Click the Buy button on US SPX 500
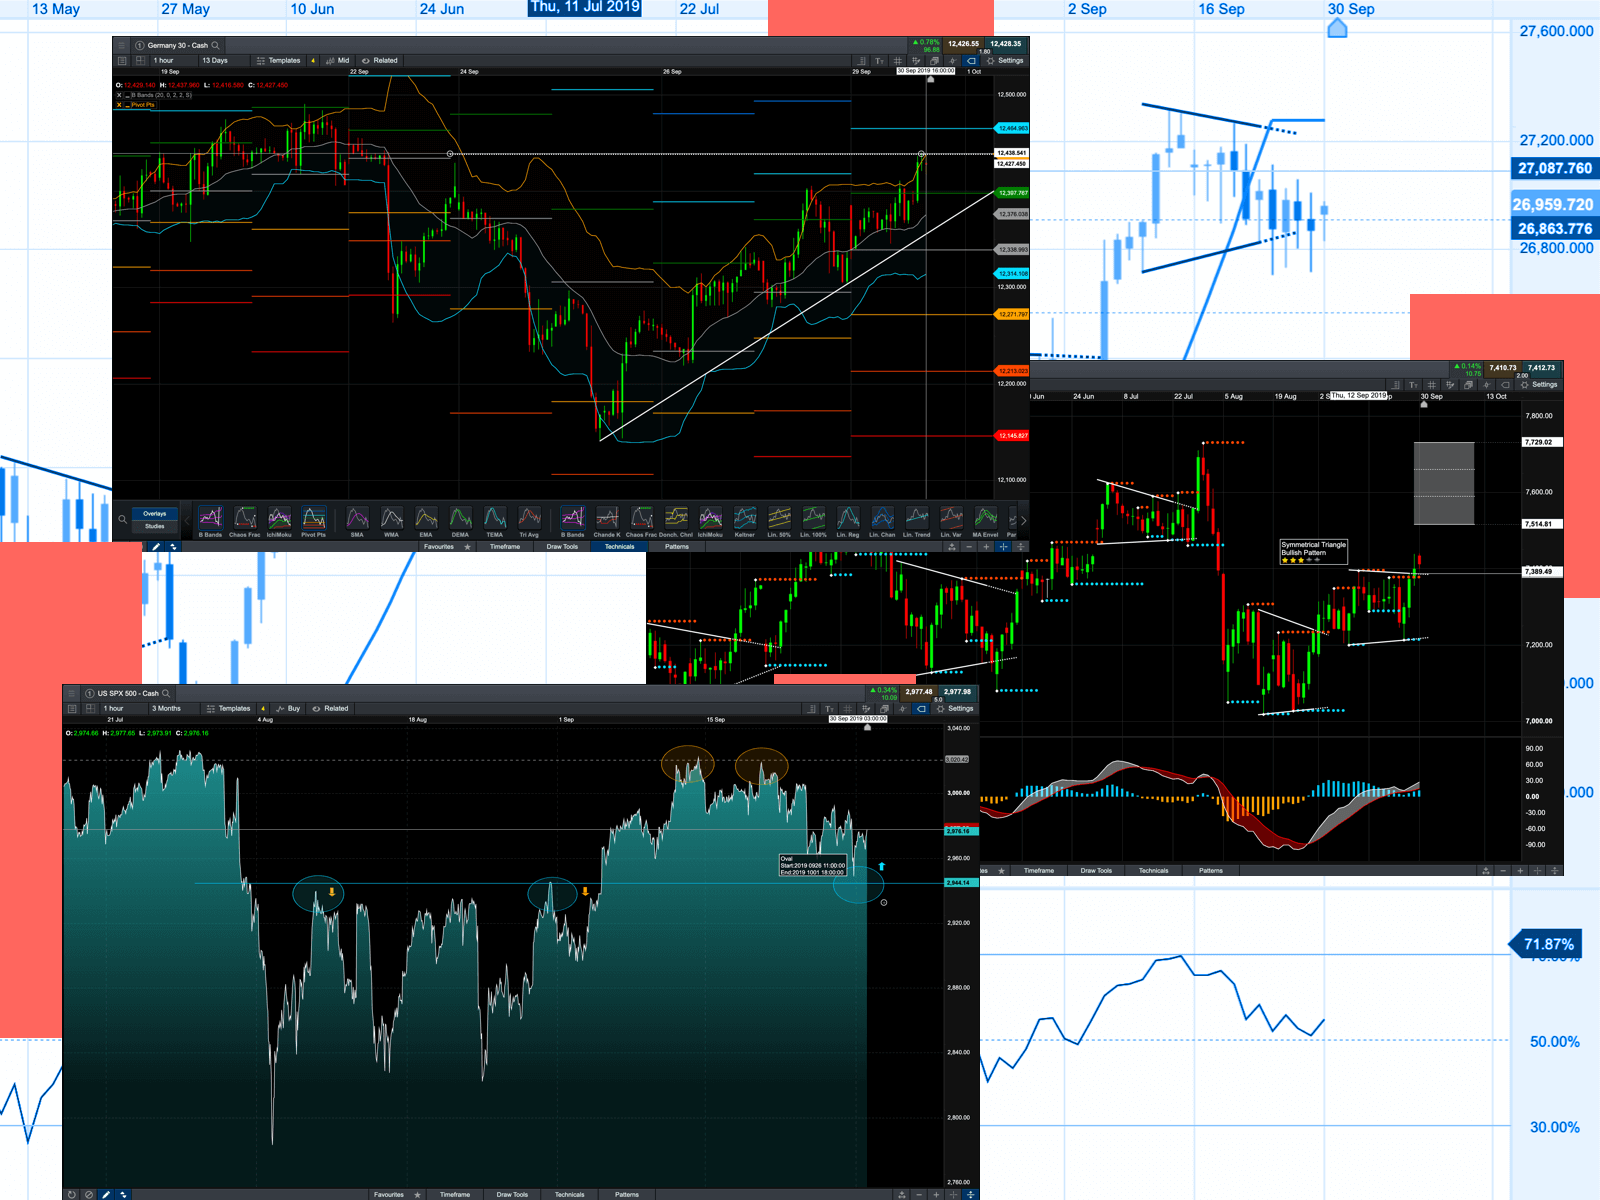1600x1200 pixels. coord(289,708)
